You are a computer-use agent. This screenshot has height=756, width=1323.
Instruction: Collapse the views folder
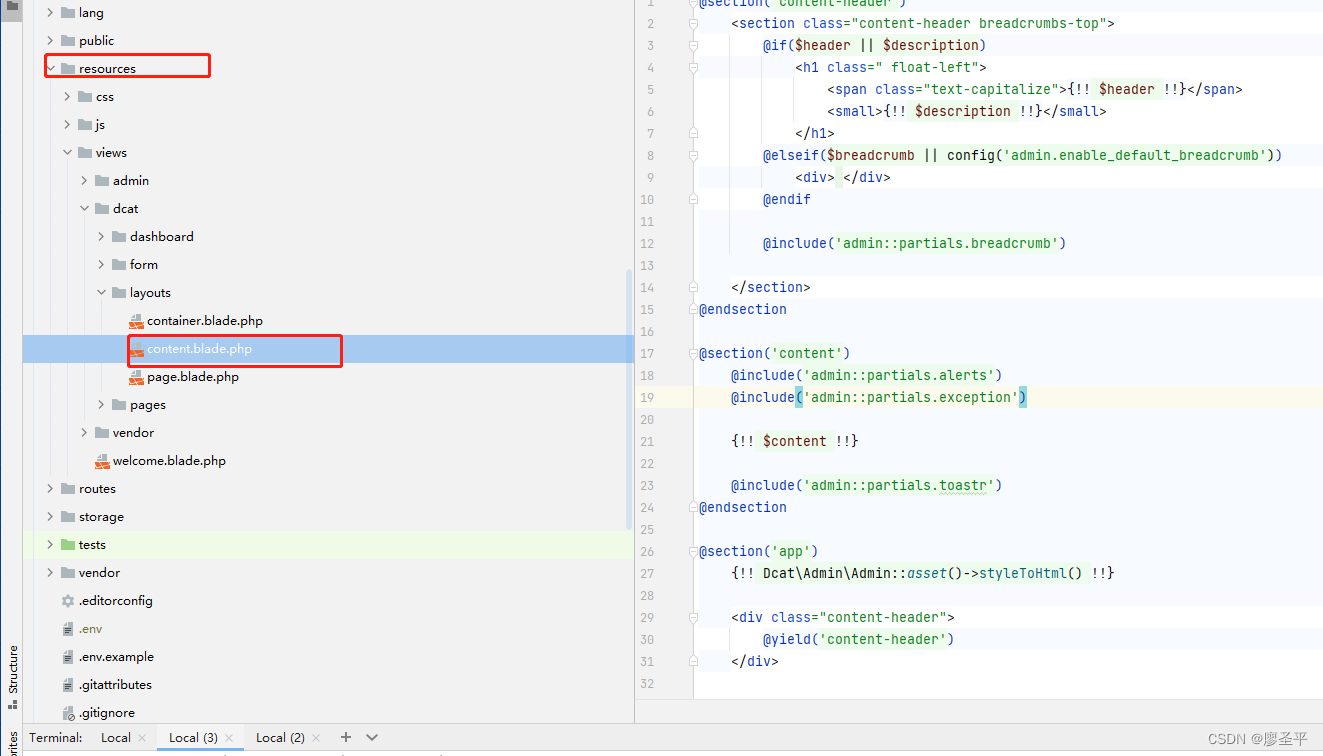tap(67, 152)
